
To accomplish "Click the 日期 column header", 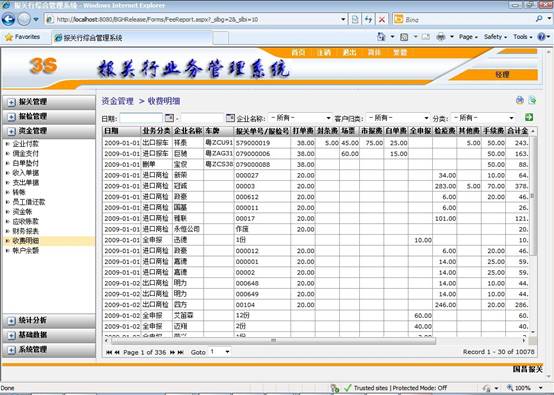I will (x=122, y=131).
